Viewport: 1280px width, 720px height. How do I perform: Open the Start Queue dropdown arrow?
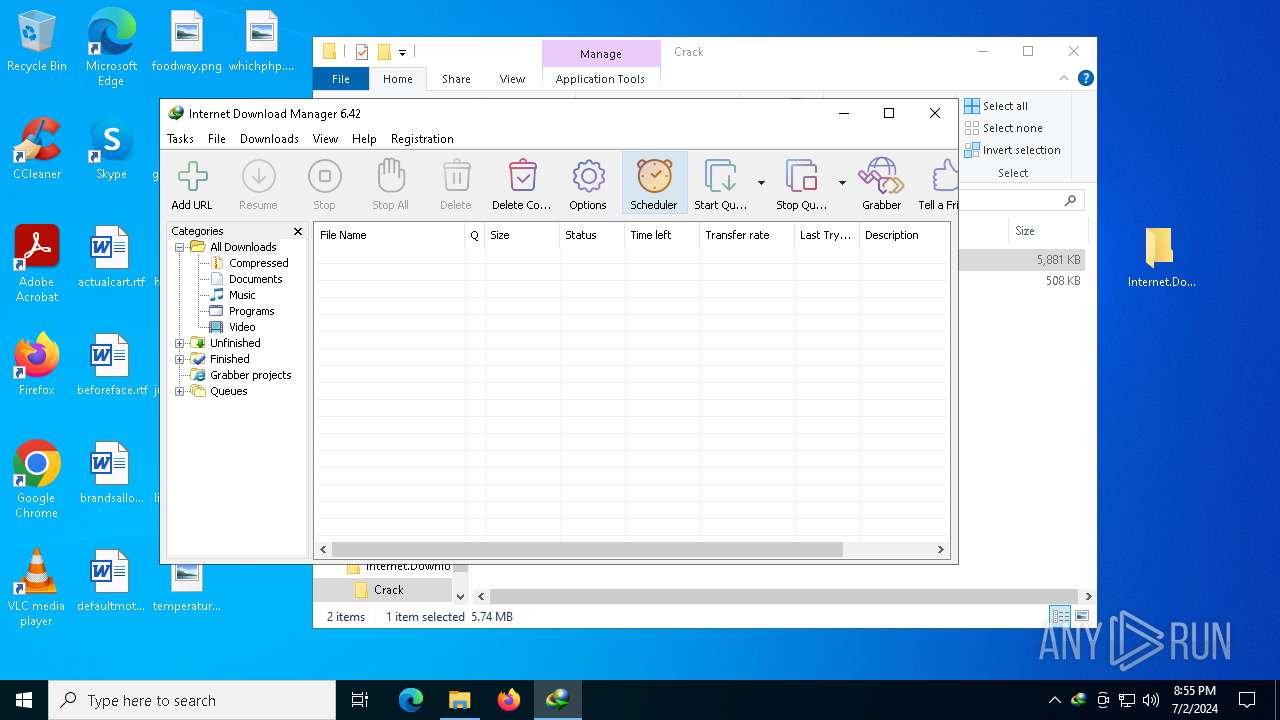[761, 183]
